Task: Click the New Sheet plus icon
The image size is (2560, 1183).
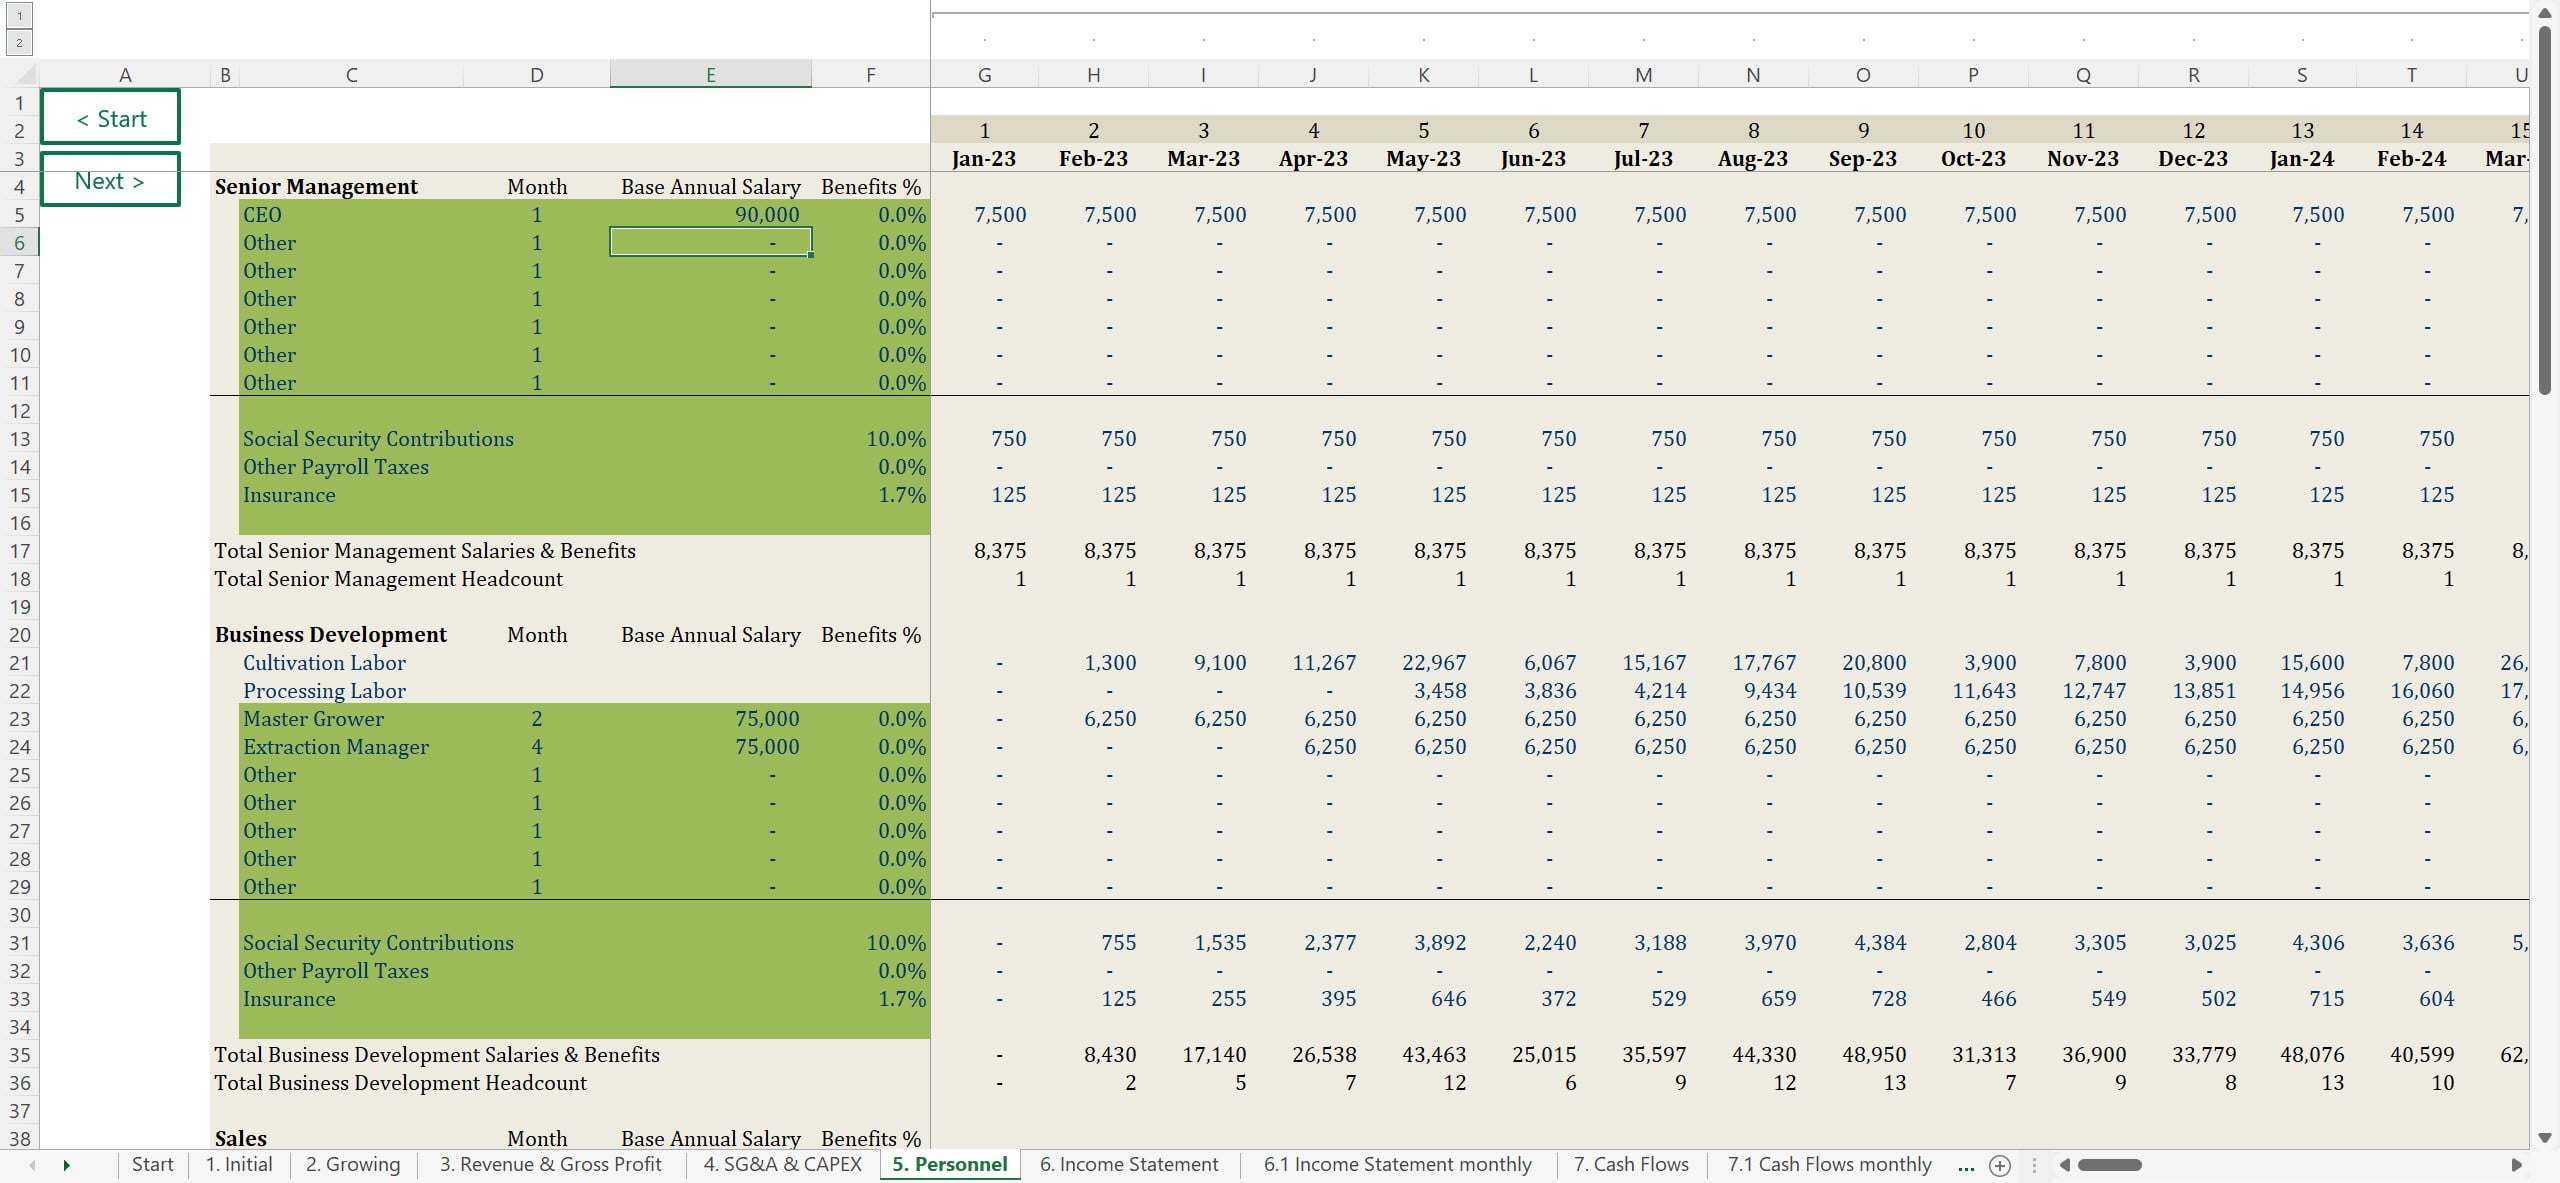Action: point(2000,1165)
